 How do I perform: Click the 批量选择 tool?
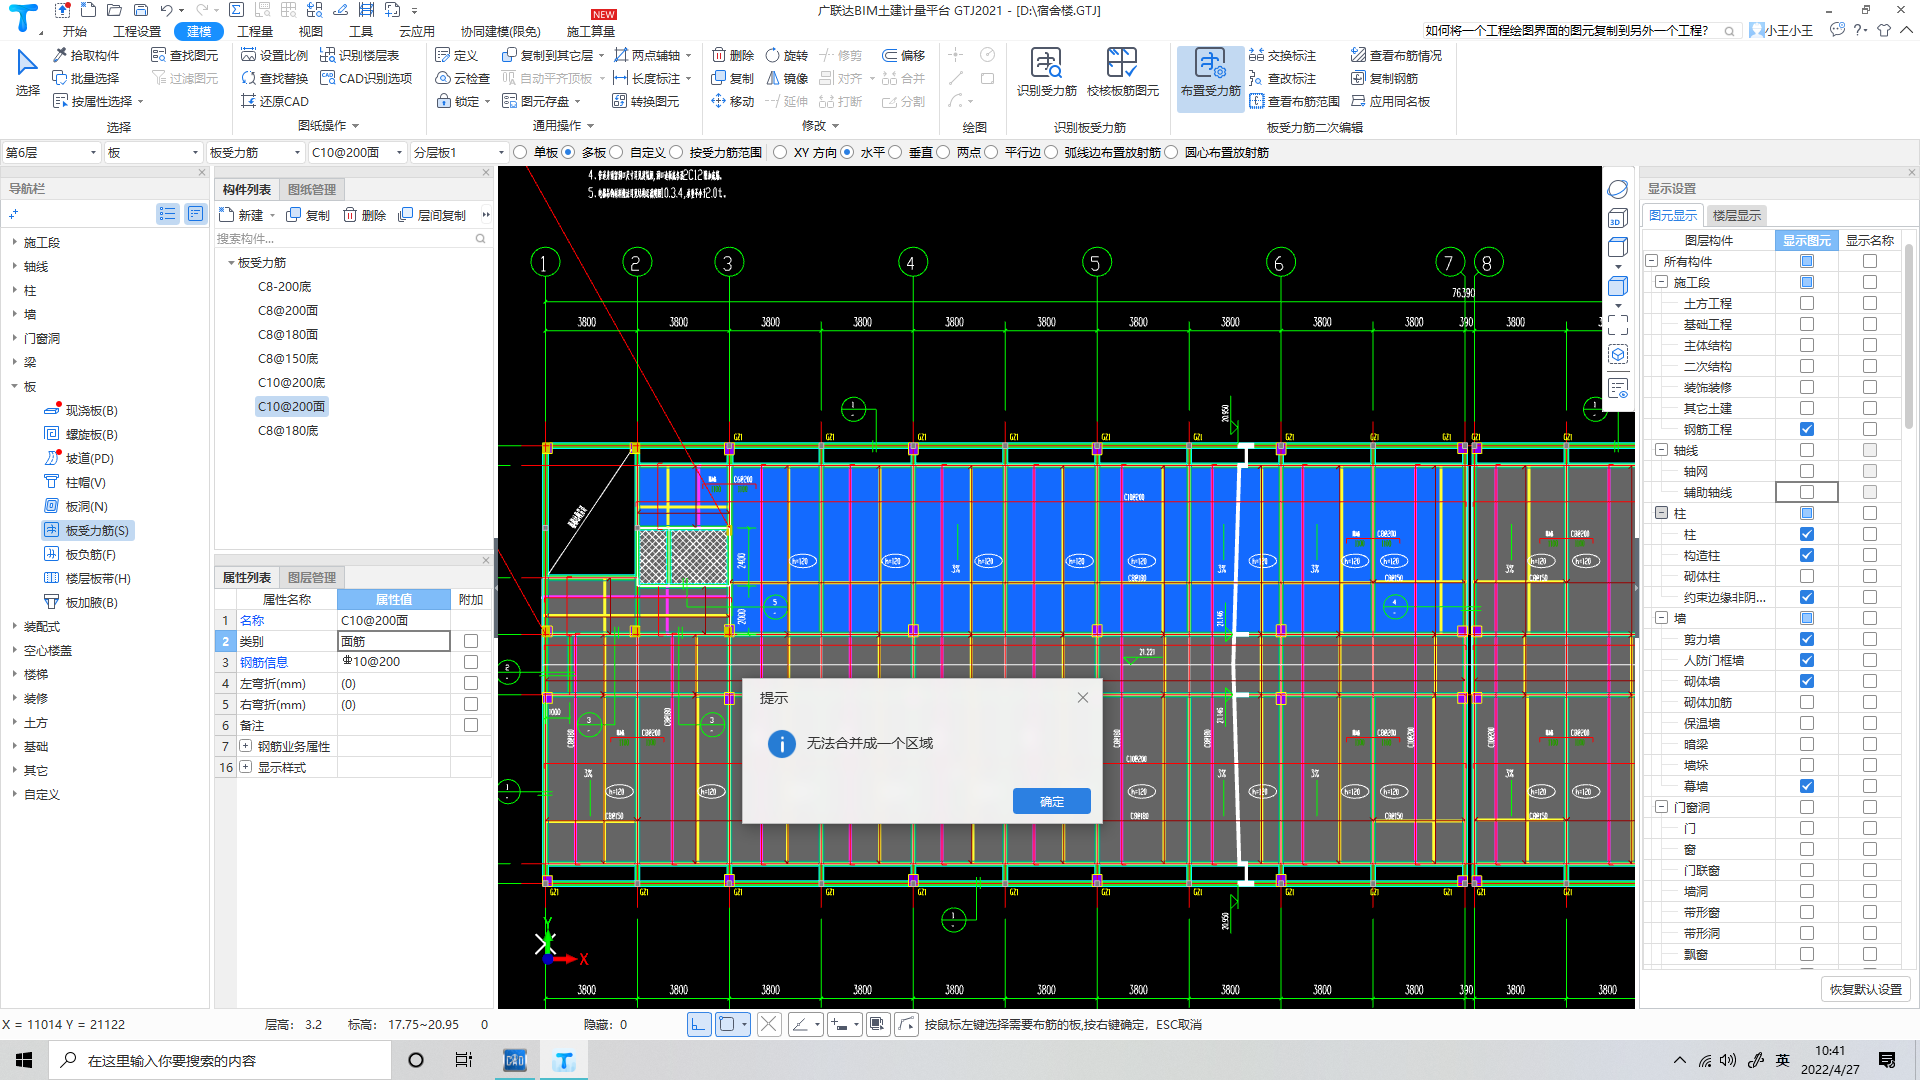(86, 78)
